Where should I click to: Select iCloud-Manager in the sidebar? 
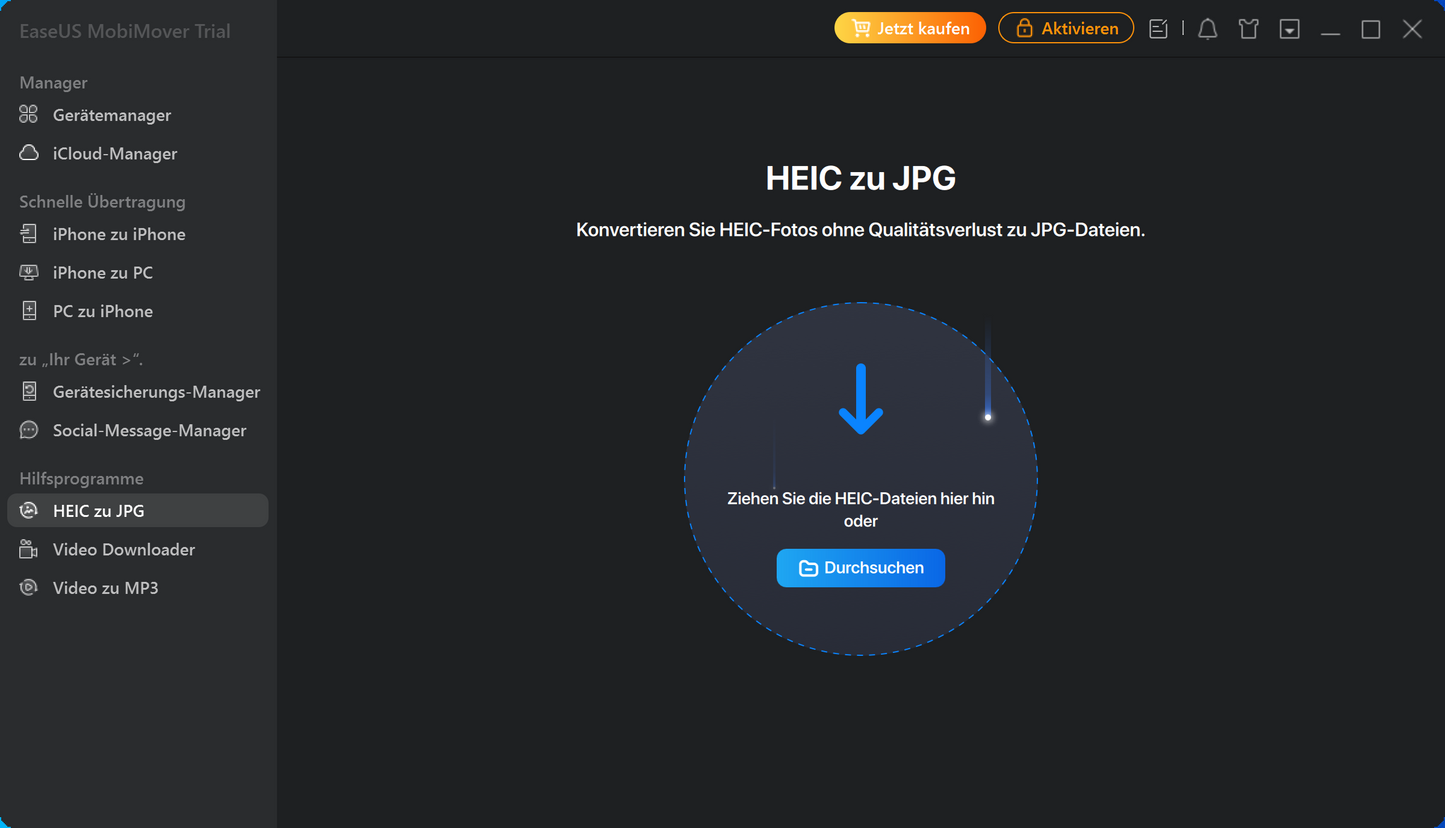pos(114,154)
